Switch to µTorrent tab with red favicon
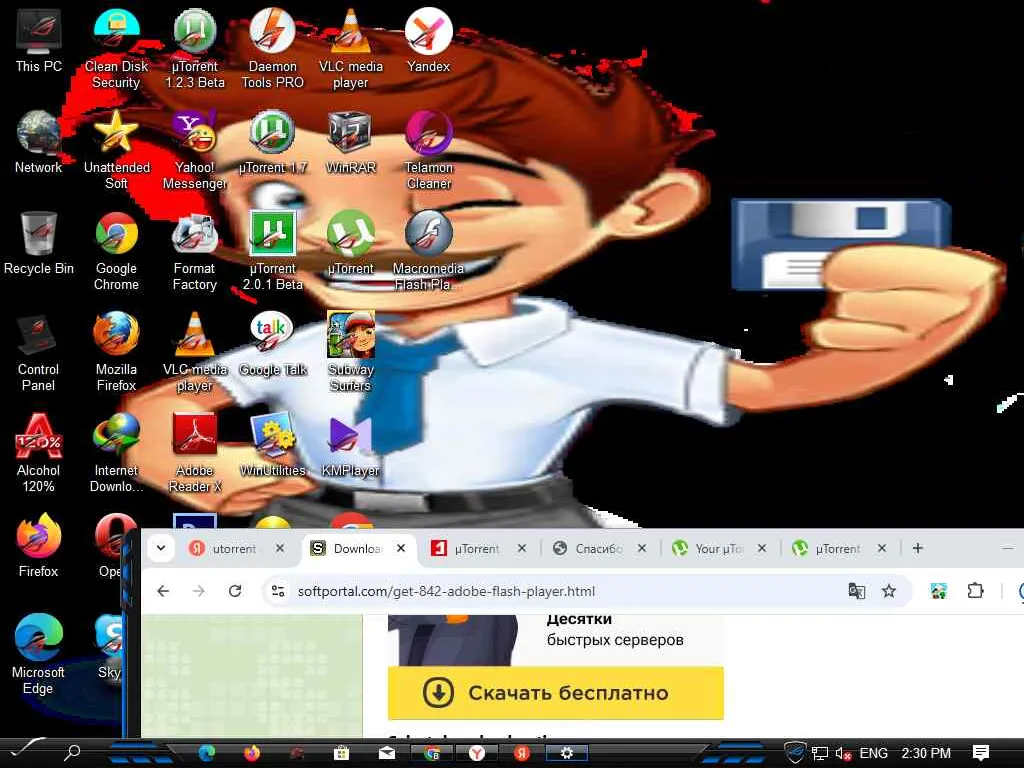 477,549
